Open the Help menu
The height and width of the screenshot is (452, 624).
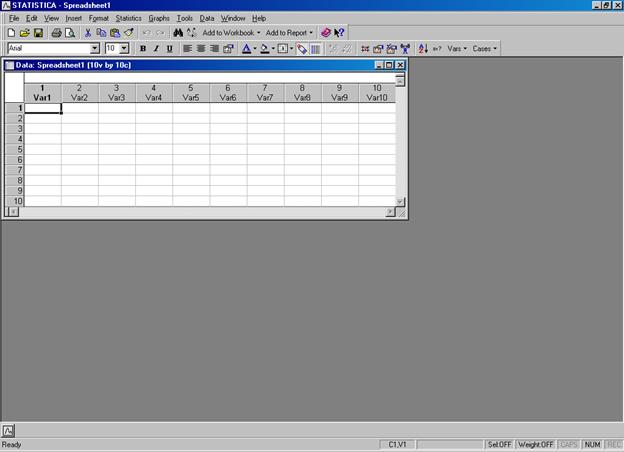(259, 18)
